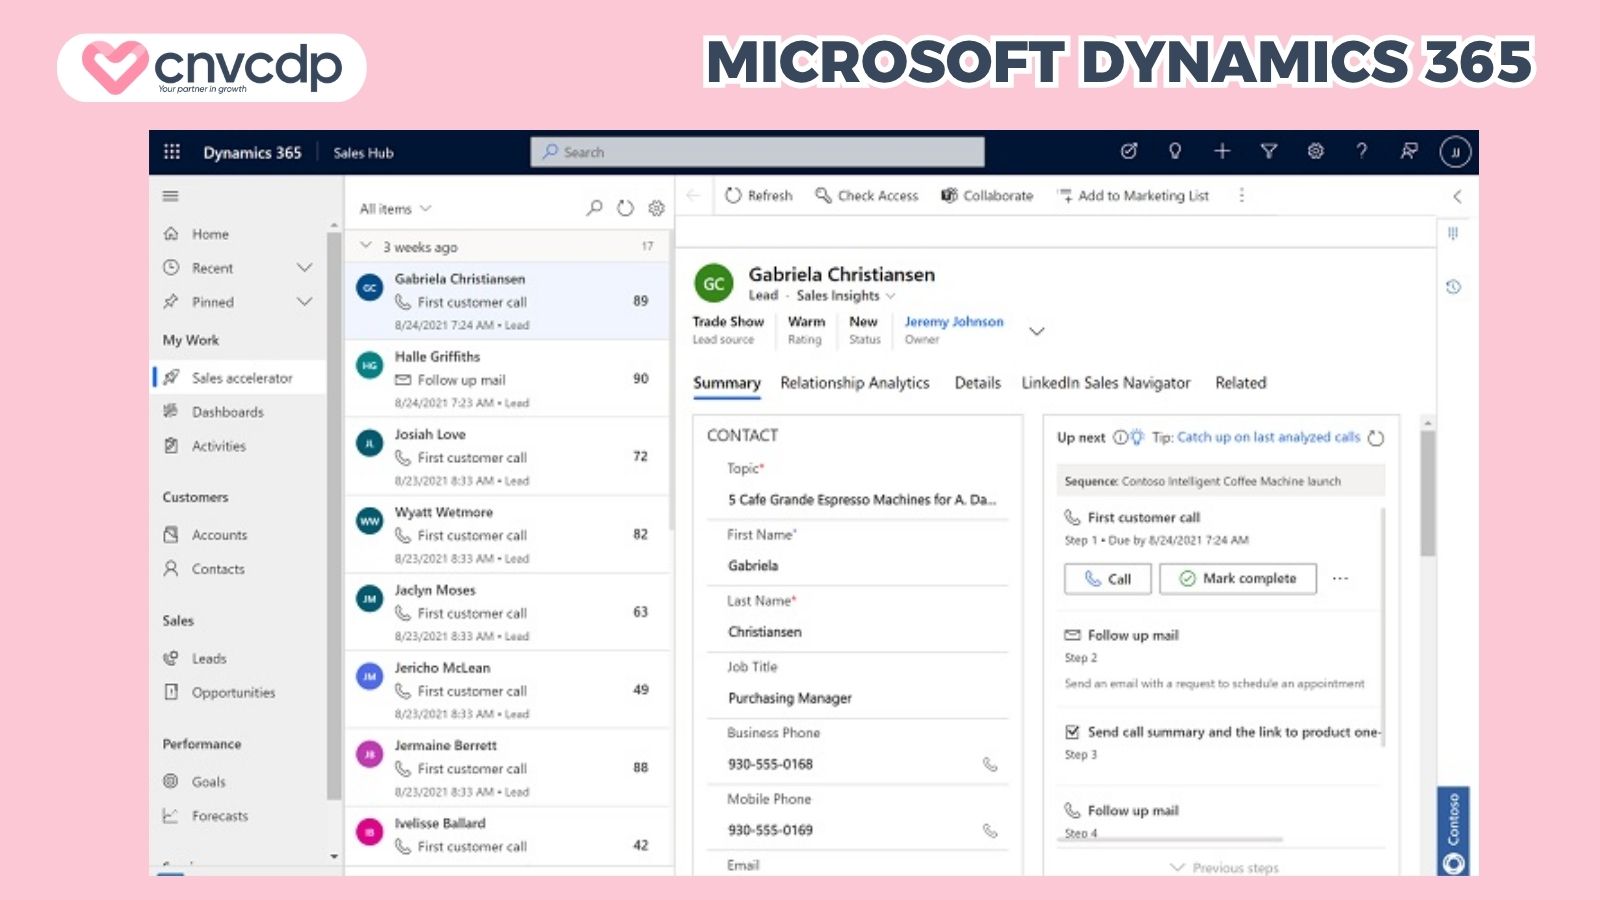Open the user profile avatar
Screen dimensions: 1600x900
coord(1455,152)
